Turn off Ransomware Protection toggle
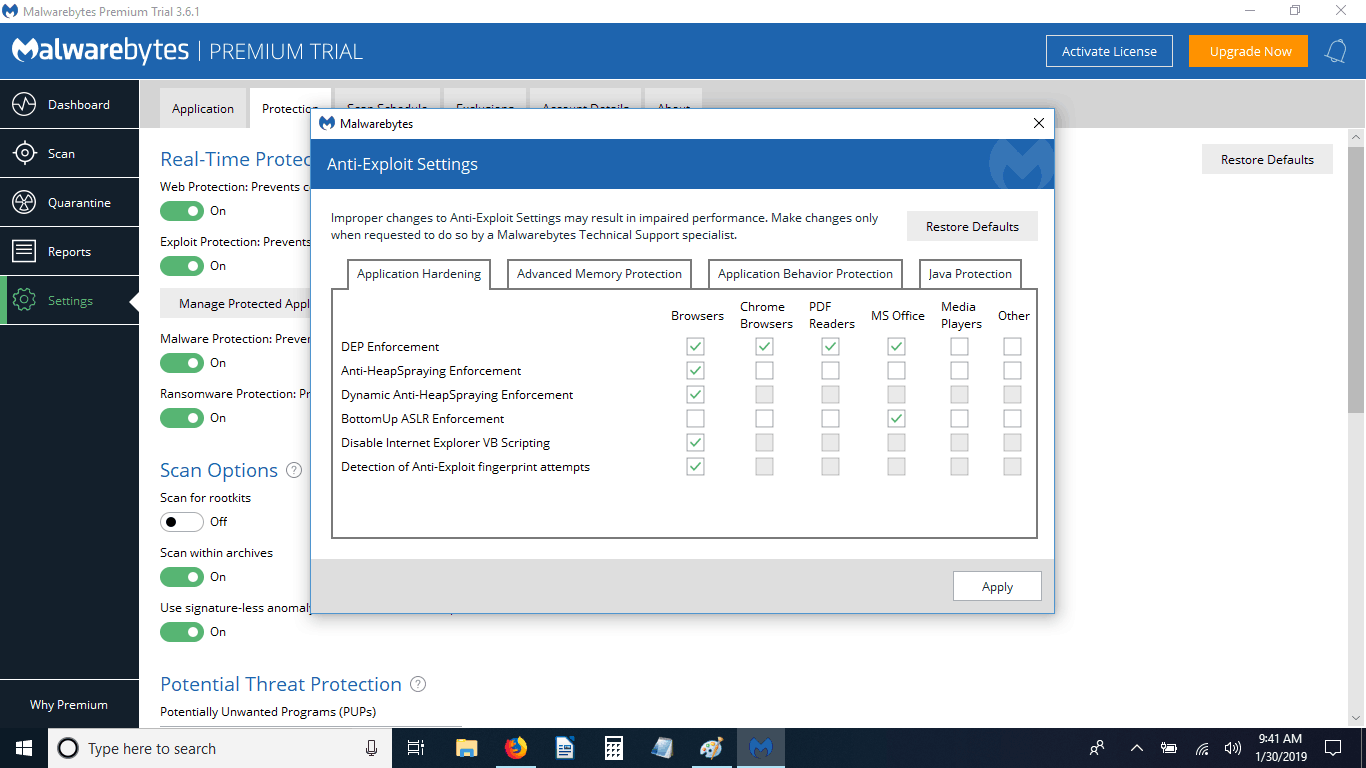Screen dimensions: 1366x768 182,418
